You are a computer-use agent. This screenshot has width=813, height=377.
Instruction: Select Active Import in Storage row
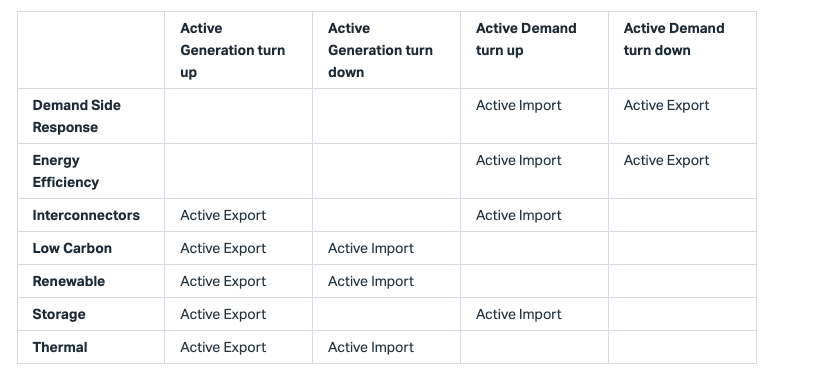(518, 314)
